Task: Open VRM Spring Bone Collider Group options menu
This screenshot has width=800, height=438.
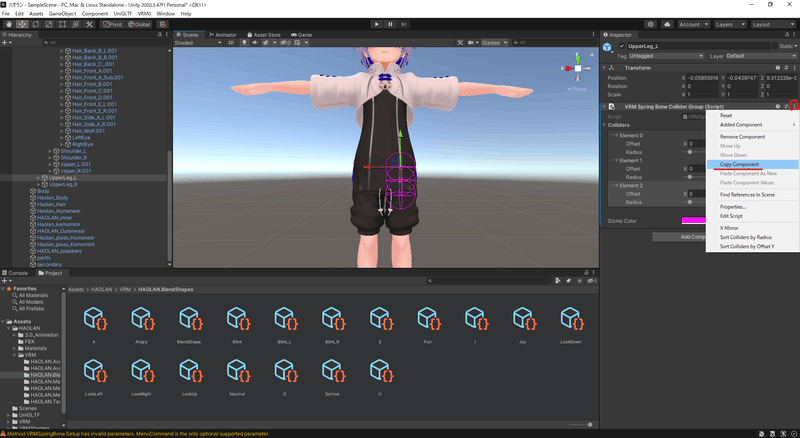Action: tap(794, 106)
